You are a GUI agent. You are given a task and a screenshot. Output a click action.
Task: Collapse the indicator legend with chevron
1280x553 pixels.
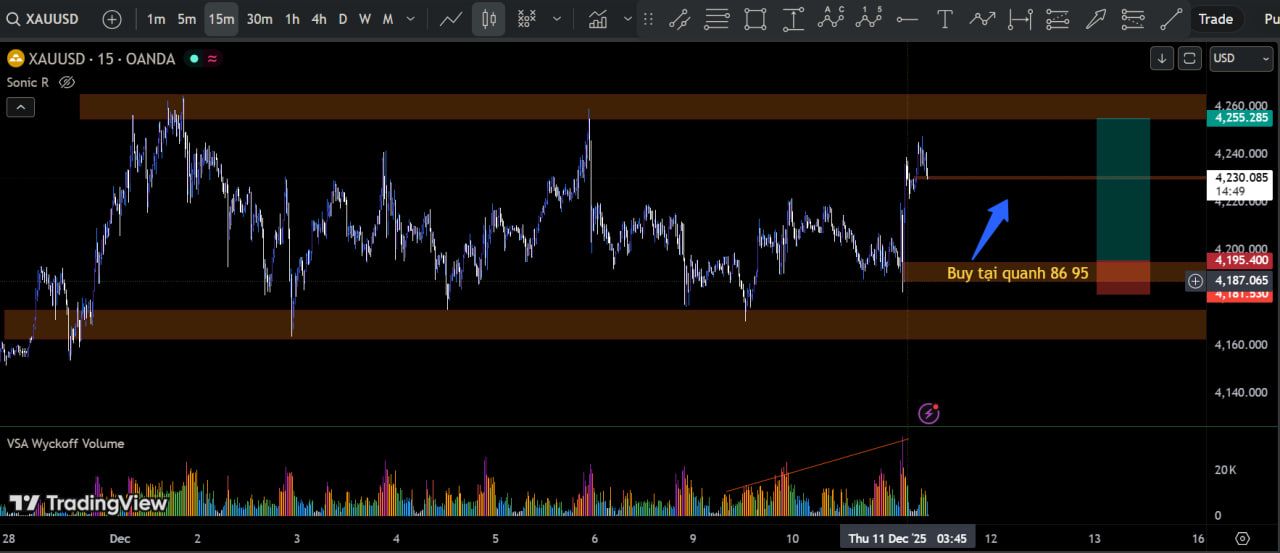coord(20,107)
